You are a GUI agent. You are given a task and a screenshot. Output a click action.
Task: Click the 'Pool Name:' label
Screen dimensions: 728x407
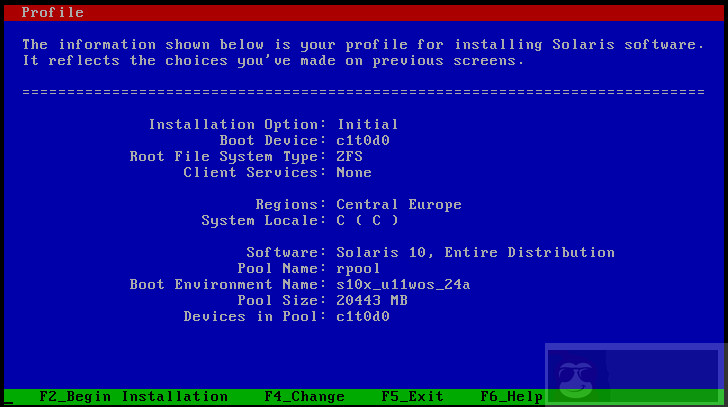pos(282,269)
